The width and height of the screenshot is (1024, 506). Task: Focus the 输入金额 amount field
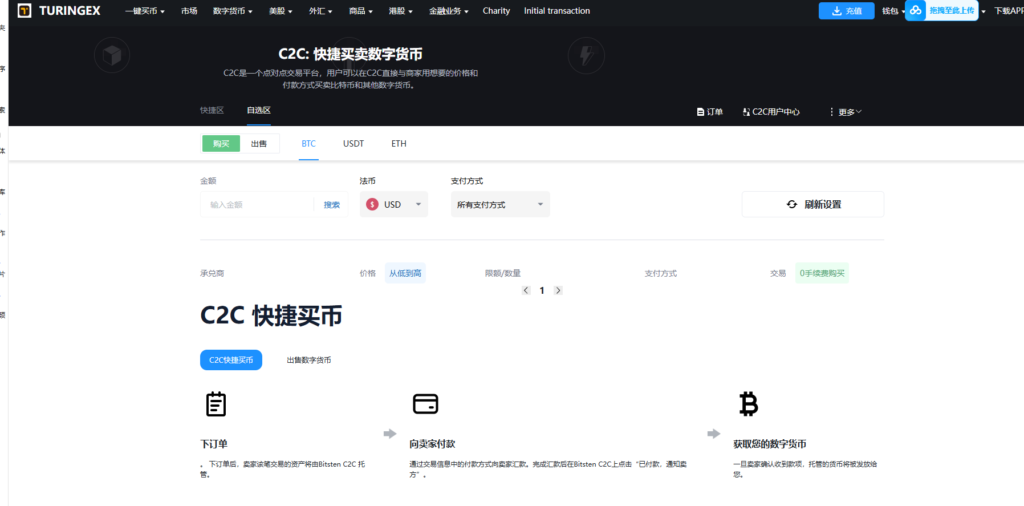[258, 204]
